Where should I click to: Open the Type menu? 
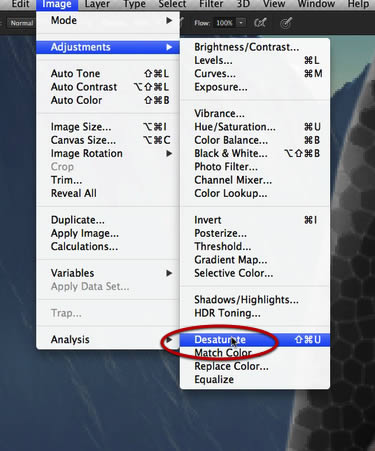[135, 5]
